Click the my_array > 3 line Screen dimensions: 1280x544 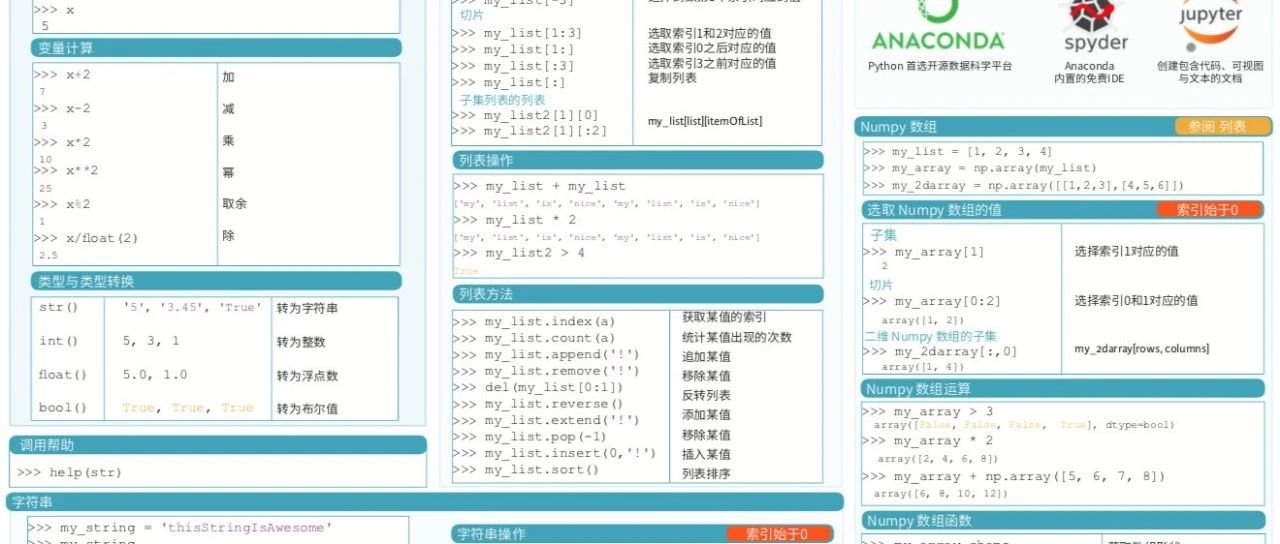pos(927,411)
